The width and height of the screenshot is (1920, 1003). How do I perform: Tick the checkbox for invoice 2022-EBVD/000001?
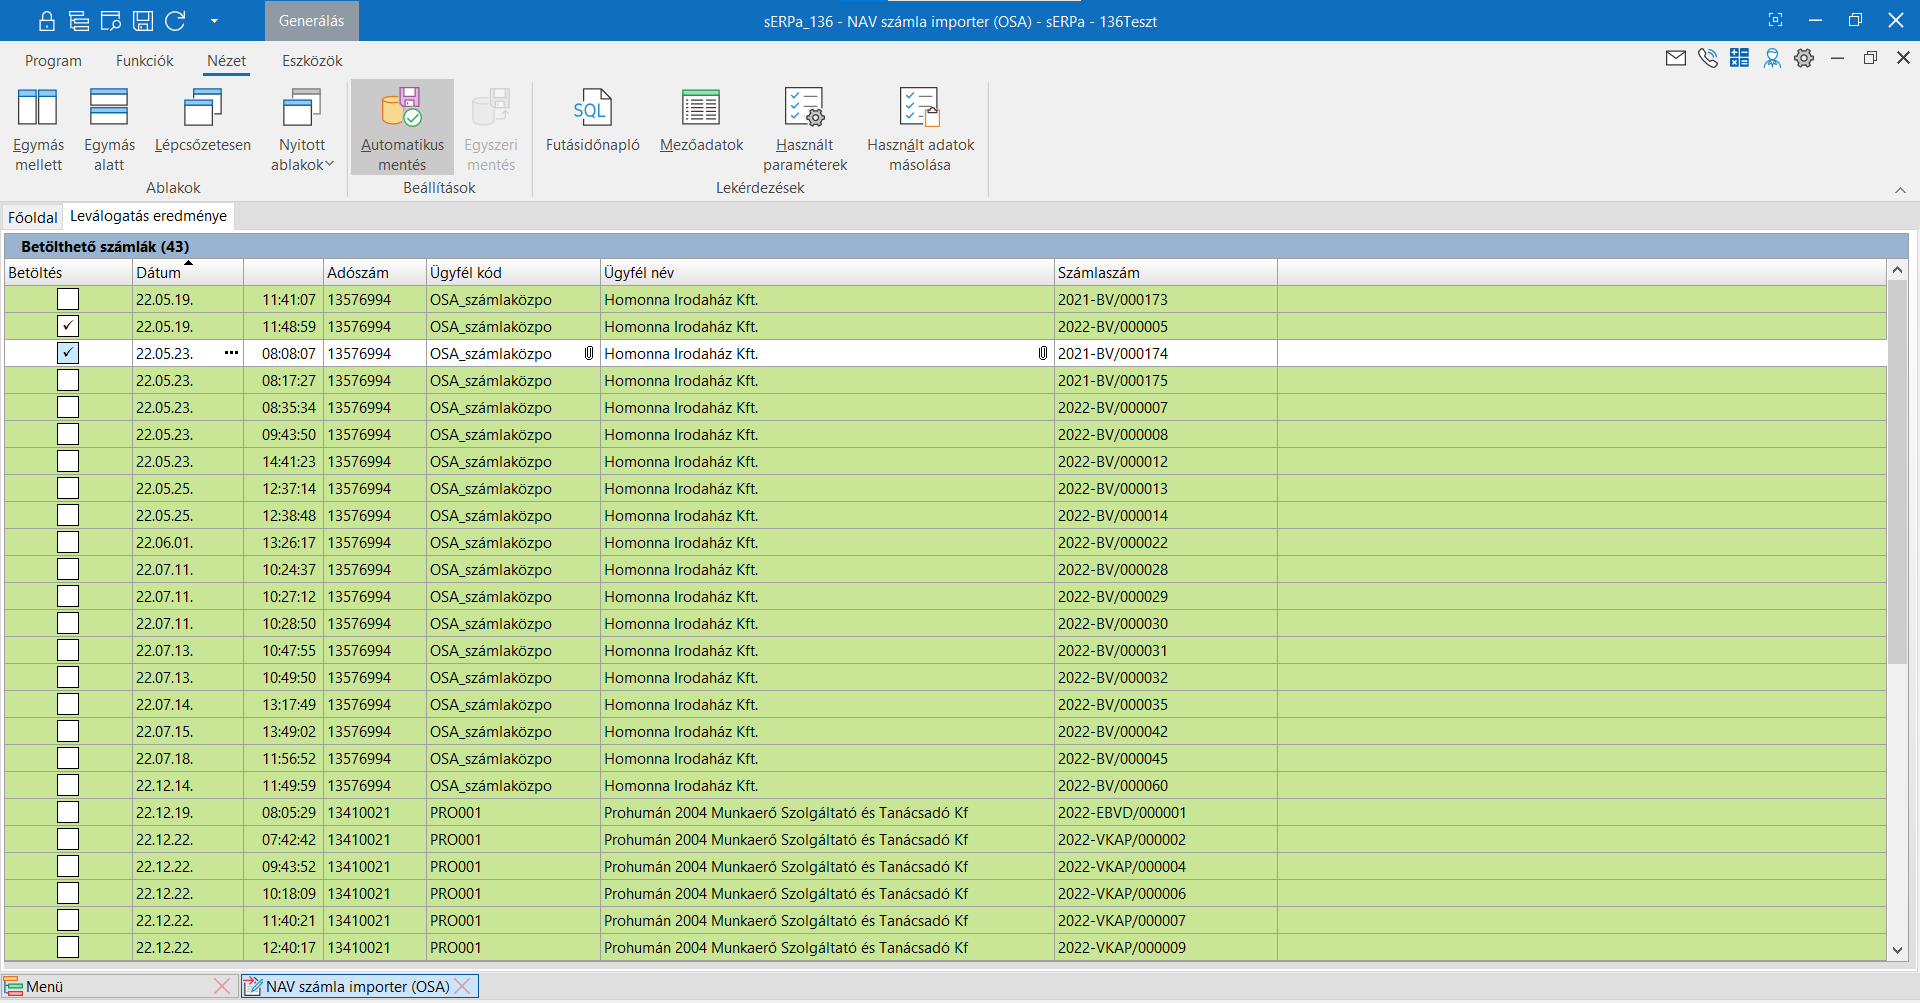point(68,812)
